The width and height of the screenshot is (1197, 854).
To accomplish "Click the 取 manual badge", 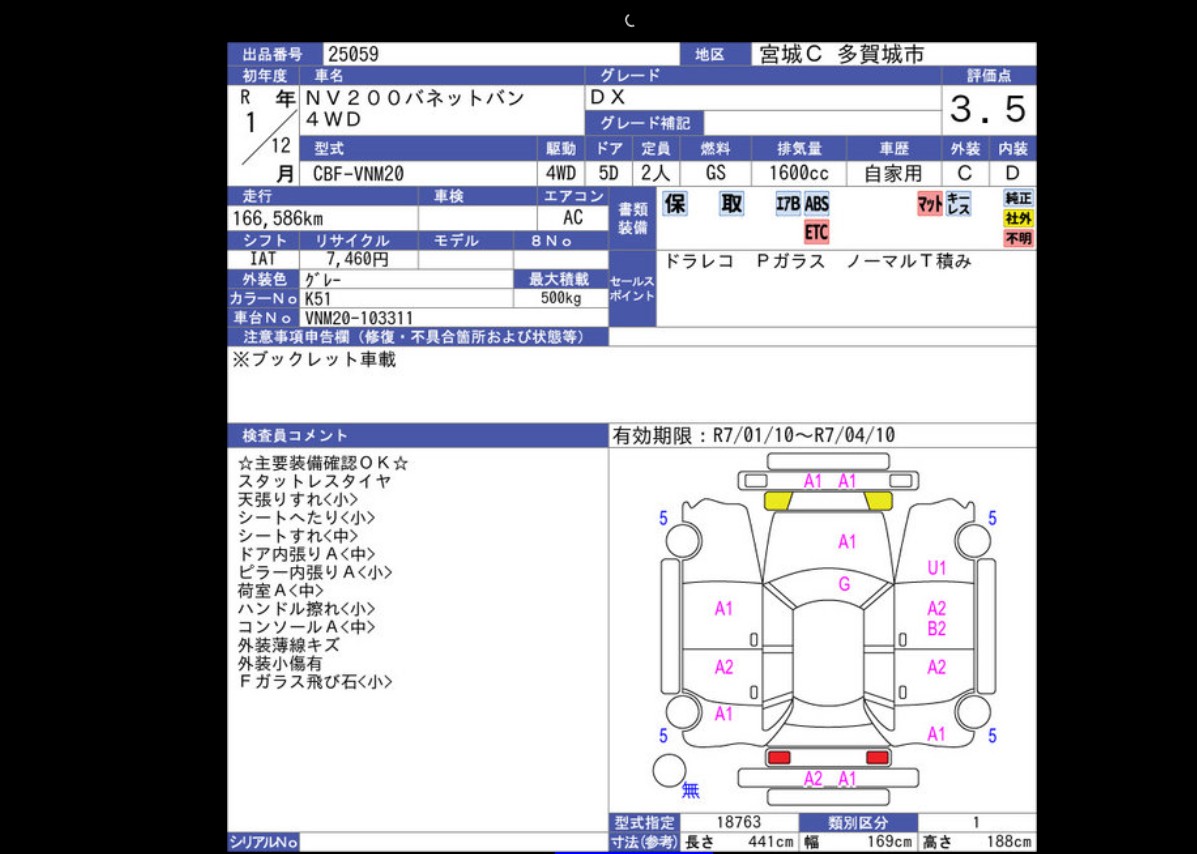I will click(x=731, y=204).
